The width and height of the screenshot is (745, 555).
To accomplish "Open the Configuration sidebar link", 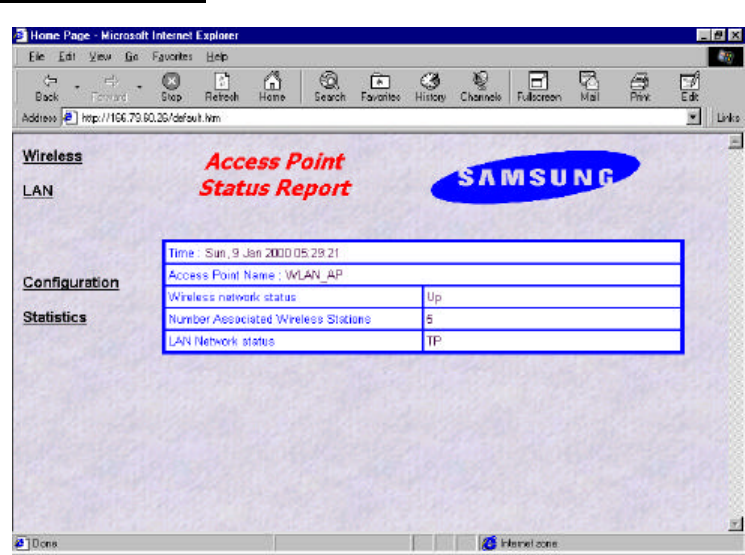I will 71,283.
